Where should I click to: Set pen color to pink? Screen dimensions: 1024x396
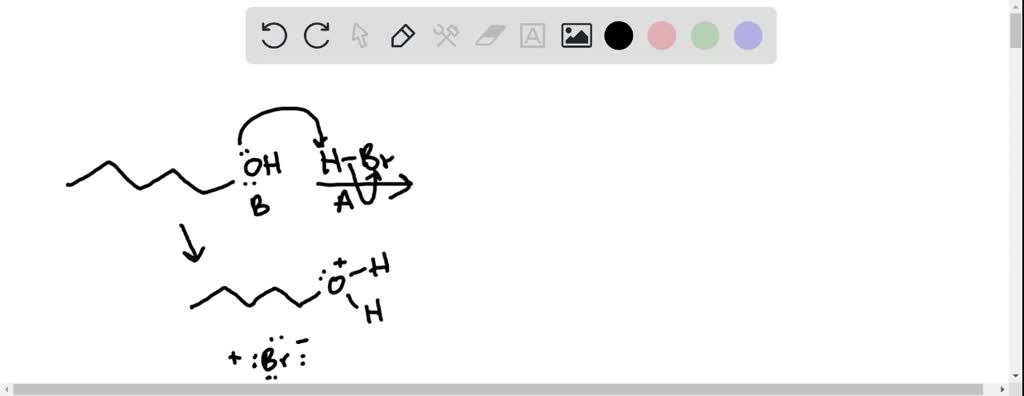662,35
